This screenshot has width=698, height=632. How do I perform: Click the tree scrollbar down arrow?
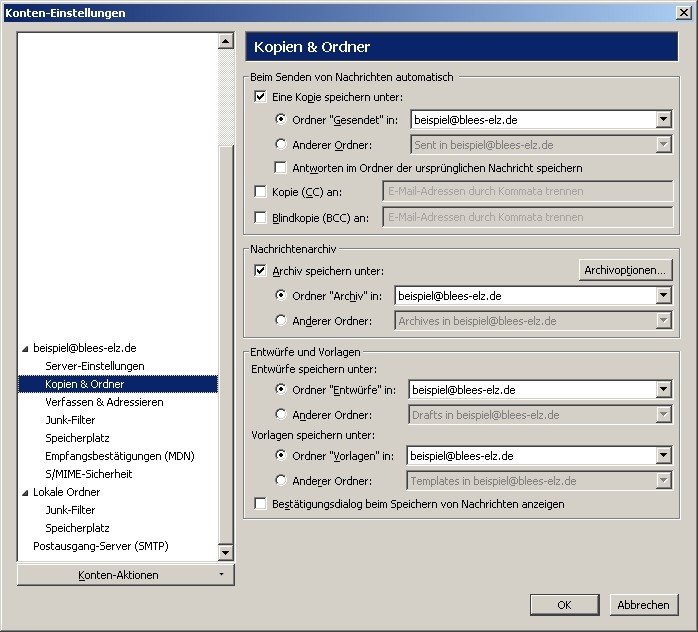226,553
